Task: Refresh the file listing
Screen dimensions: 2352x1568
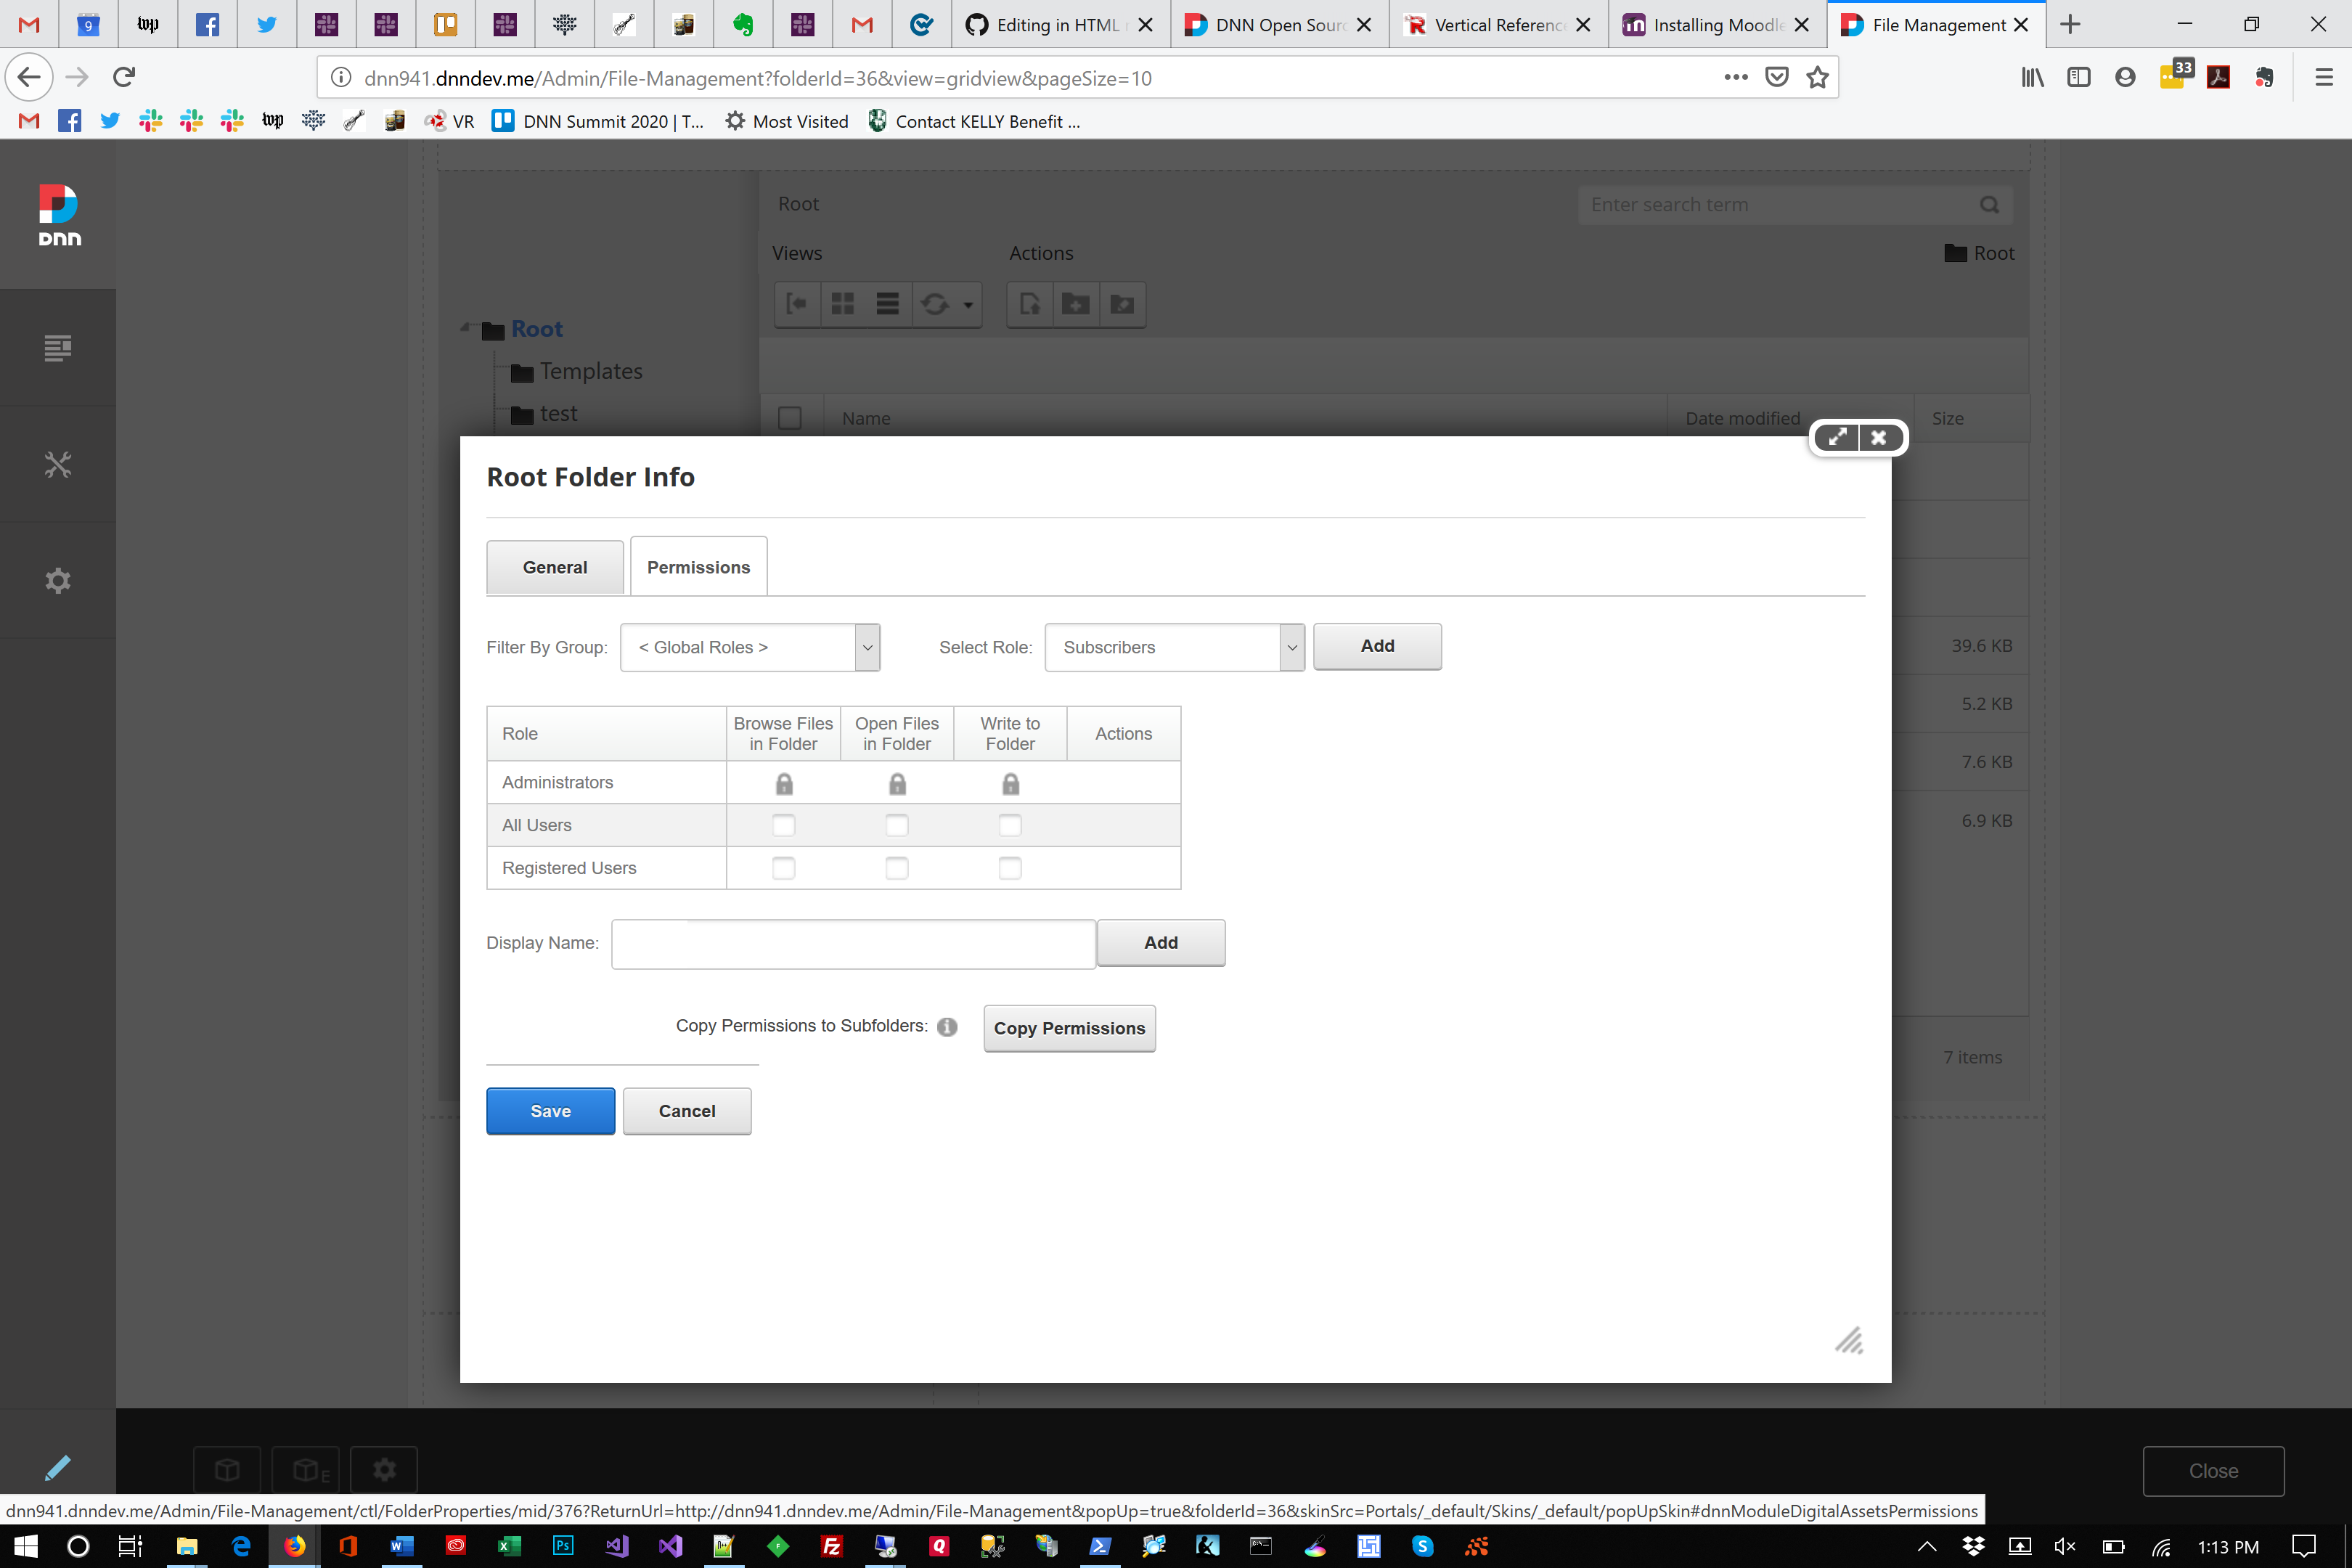Action: click(x=935, y=303)
